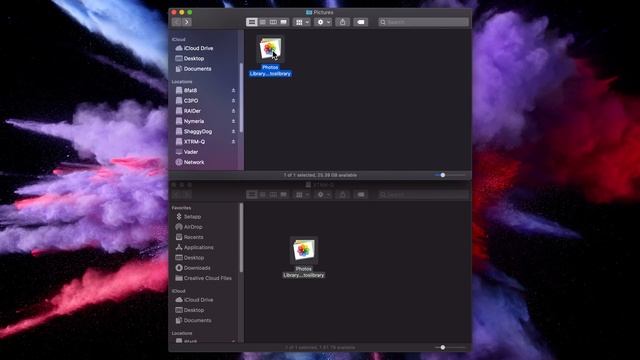
Task: Focus Search field in lower Finder window
Action: (x=423, y=195)
